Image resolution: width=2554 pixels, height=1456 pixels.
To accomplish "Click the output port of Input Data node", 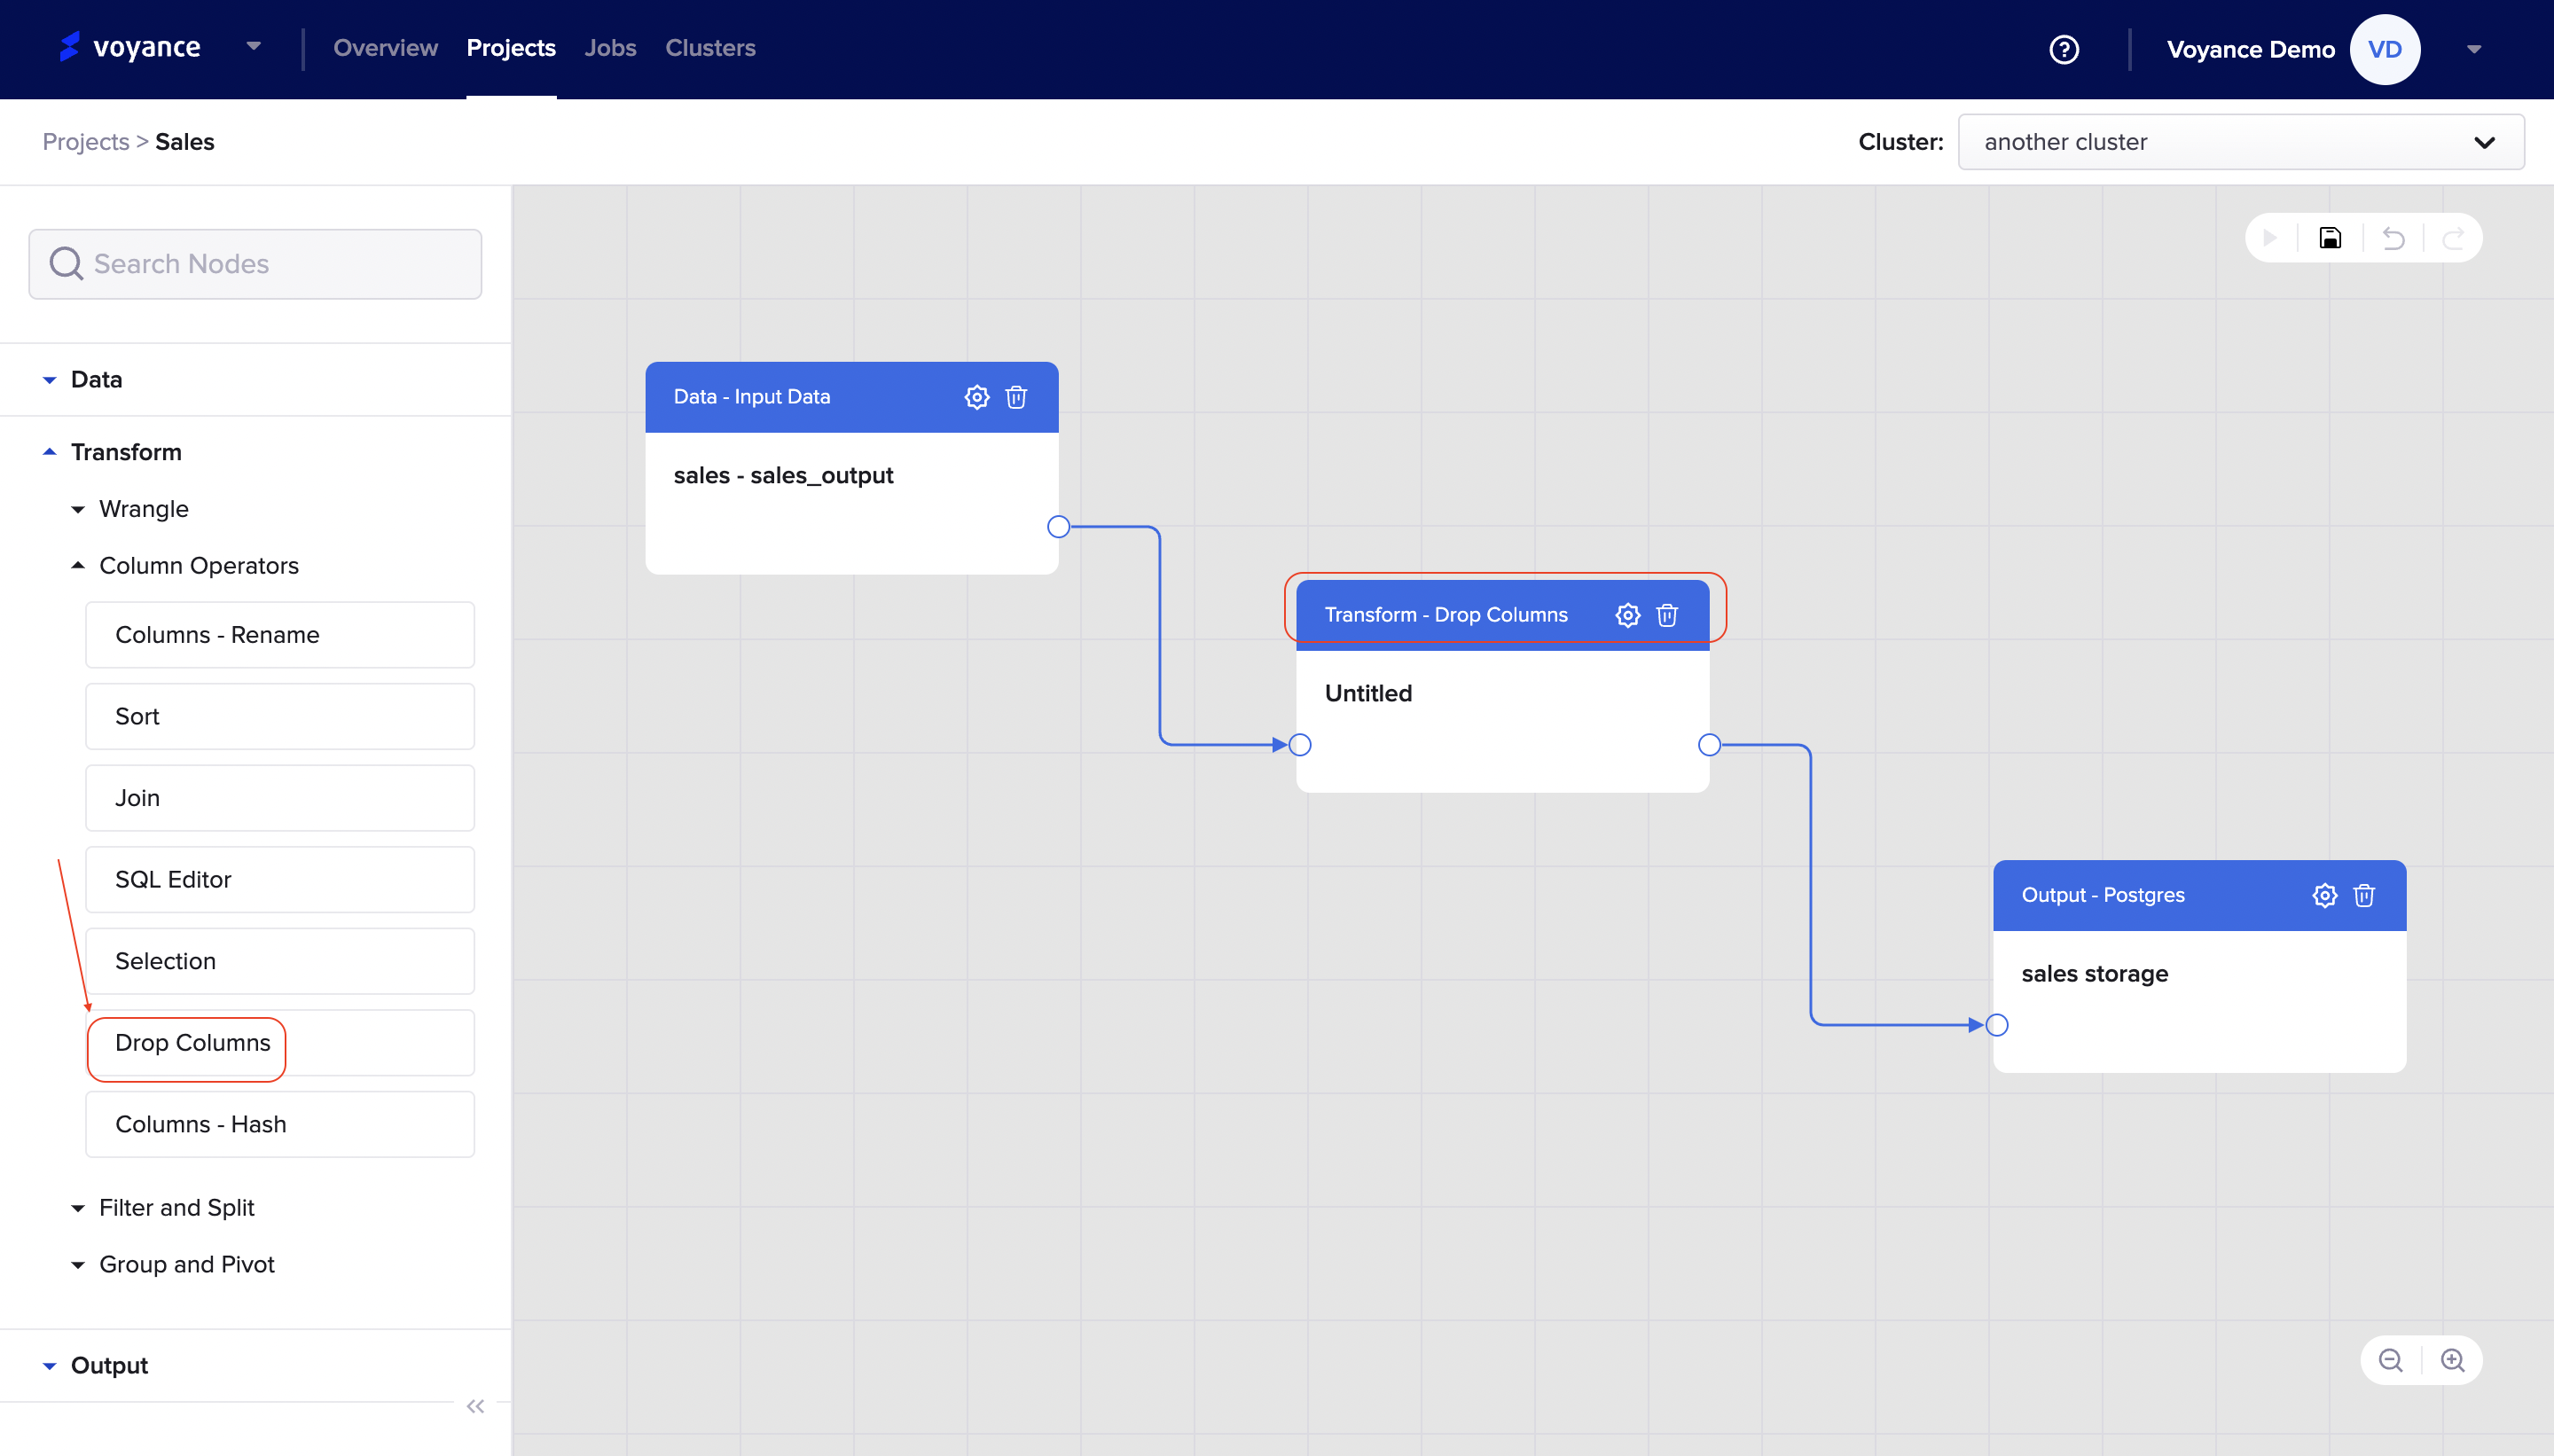I will 1058,527.
